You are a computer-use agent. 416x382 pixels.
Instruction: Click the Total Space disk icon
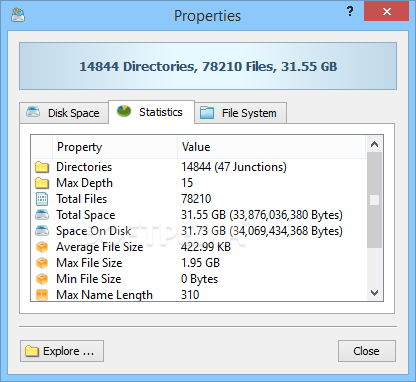42,215
